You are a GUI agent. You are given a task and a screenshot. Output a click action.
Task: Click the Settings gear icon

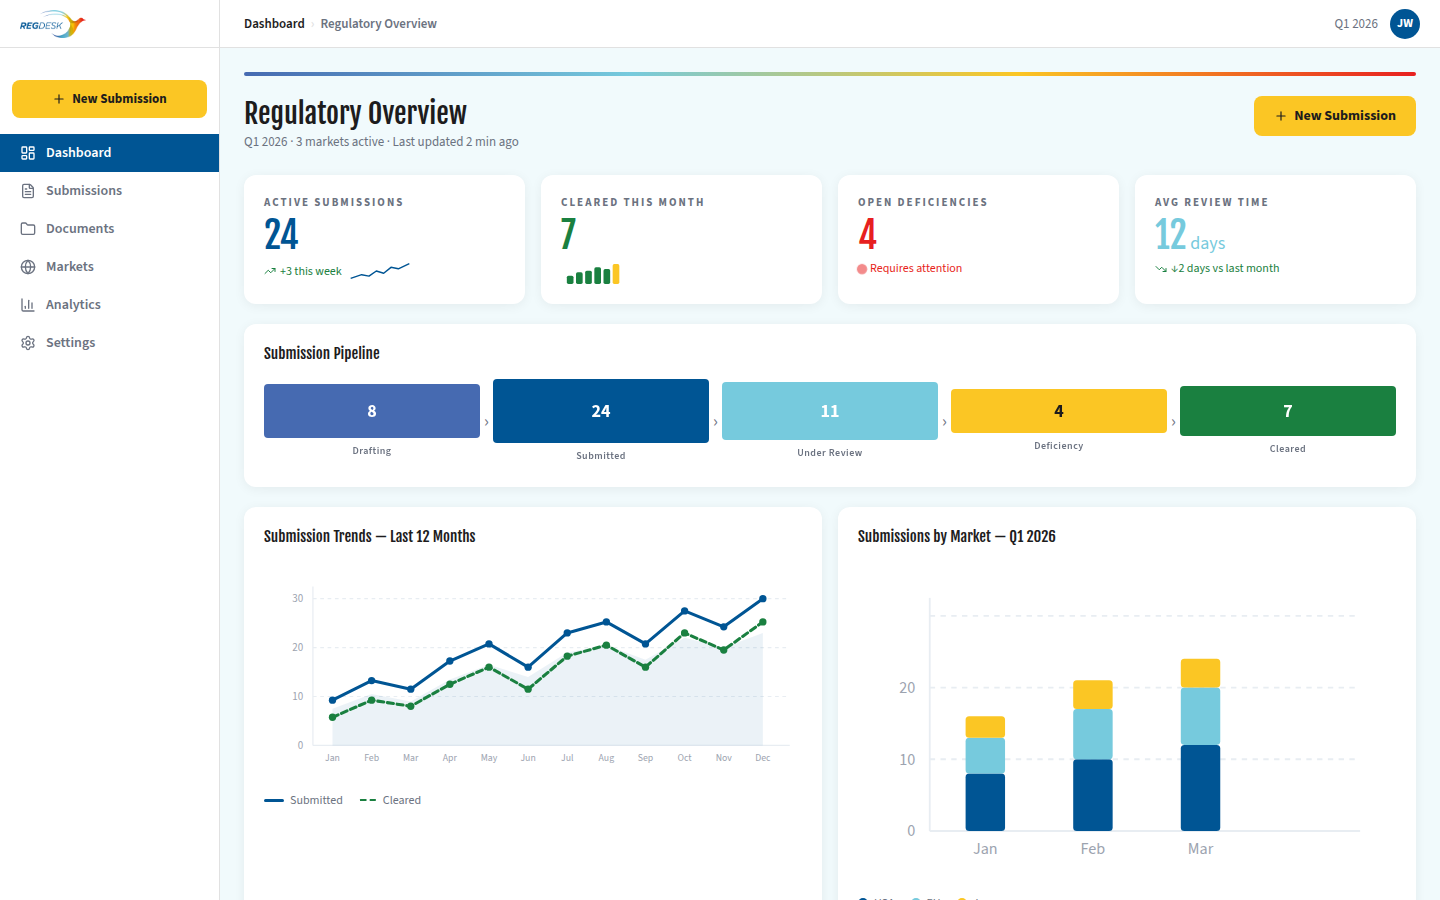28,342
